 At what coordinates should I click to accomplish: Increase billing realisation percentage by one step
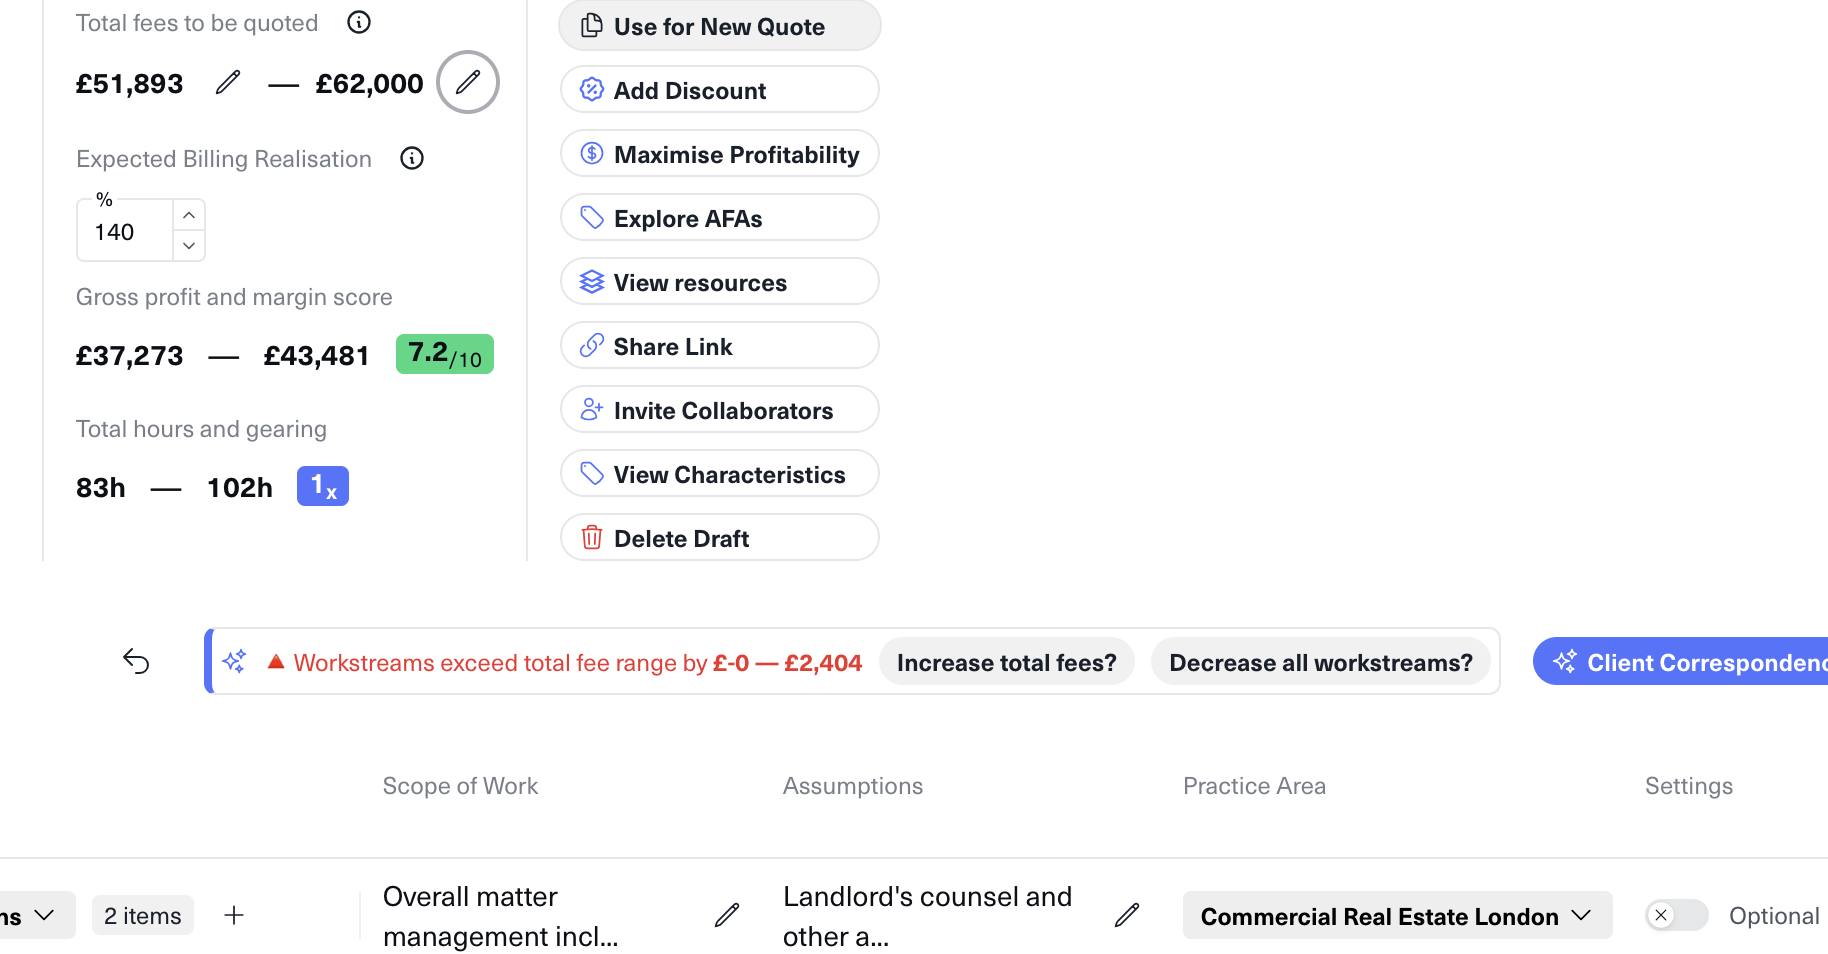189,215
